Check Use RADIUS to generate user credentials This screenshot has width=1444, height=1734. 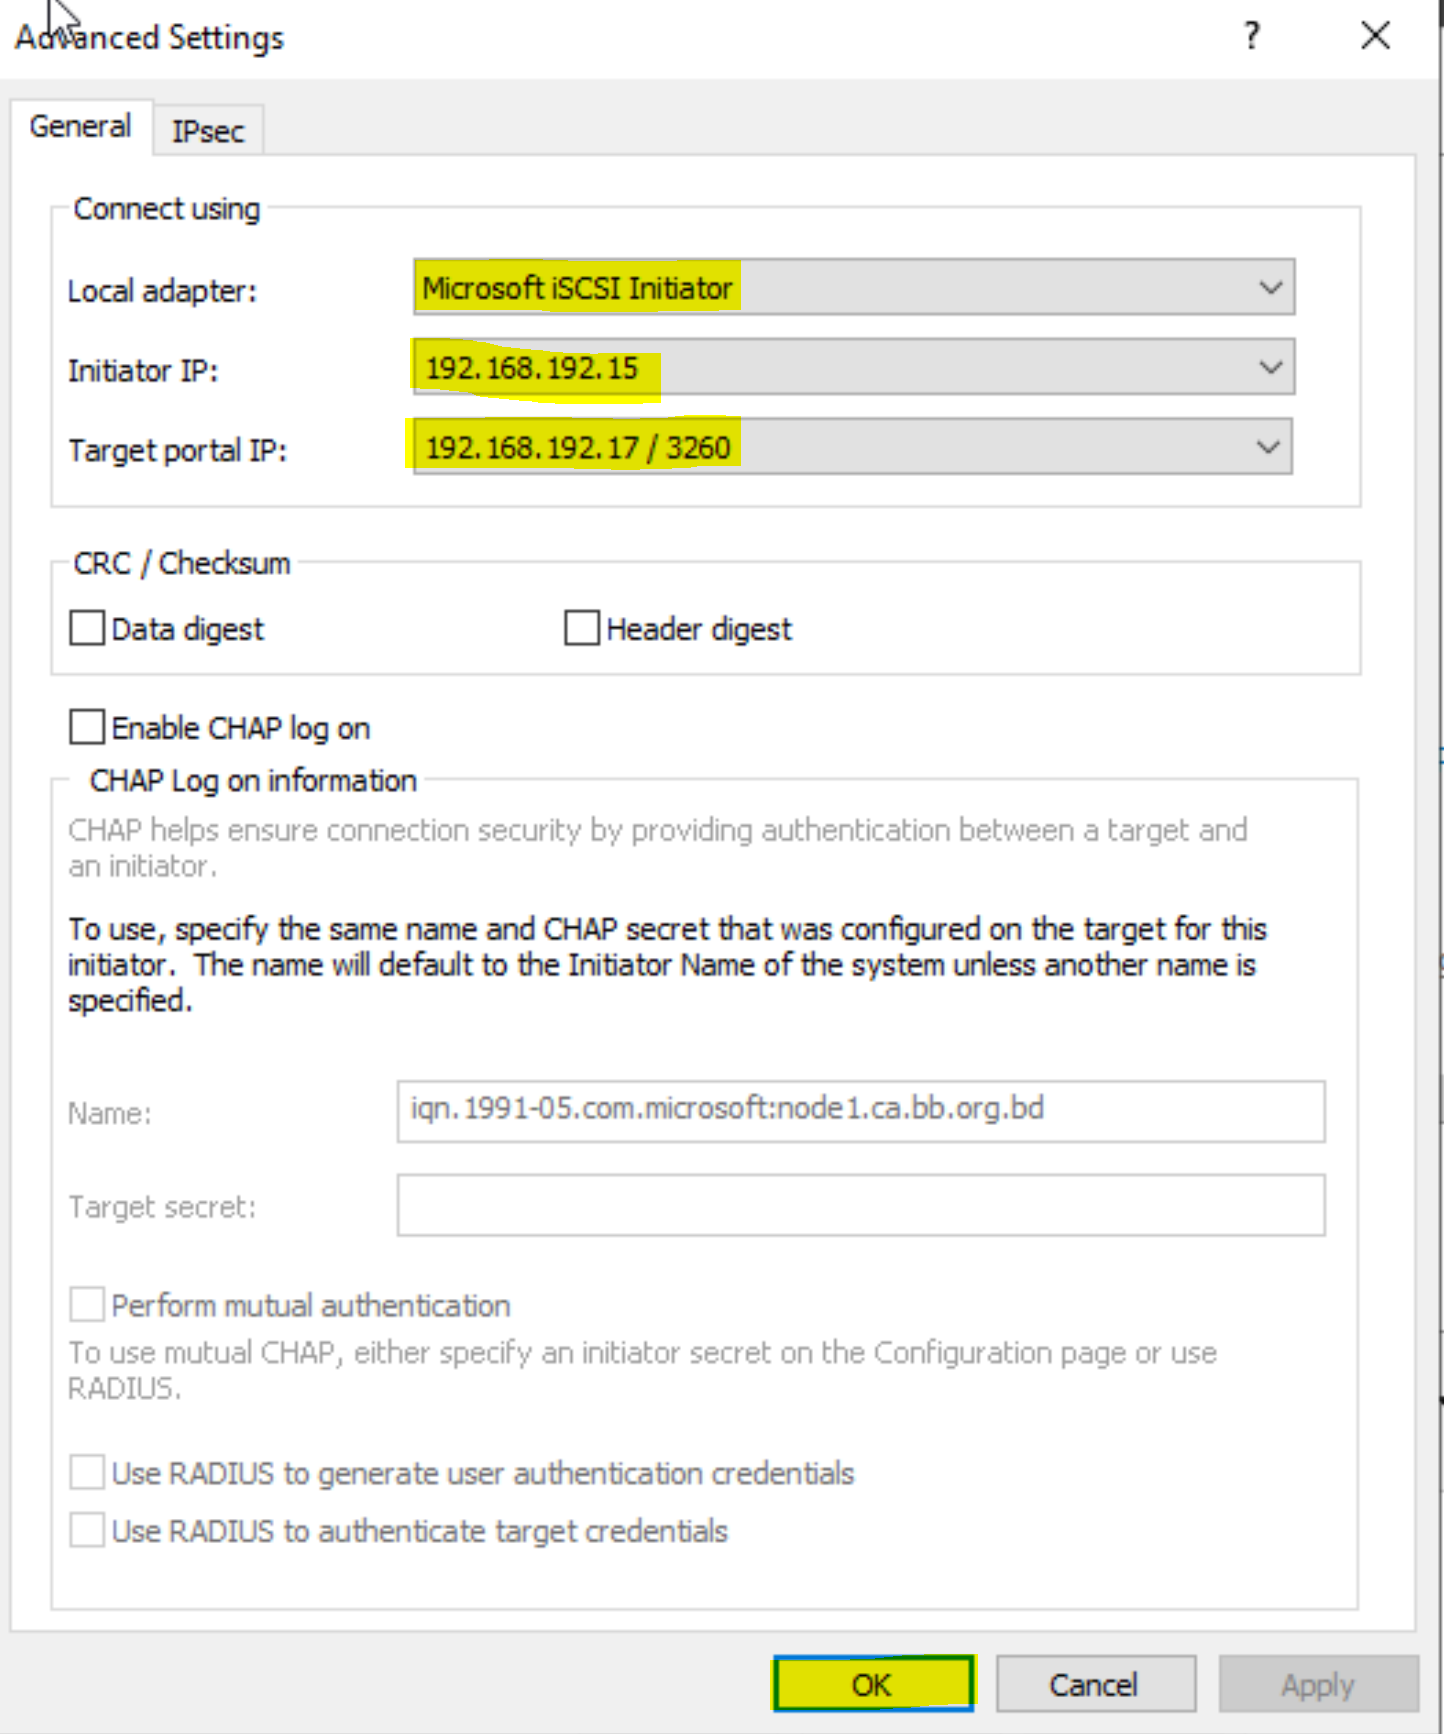(x=87, y=1473)
